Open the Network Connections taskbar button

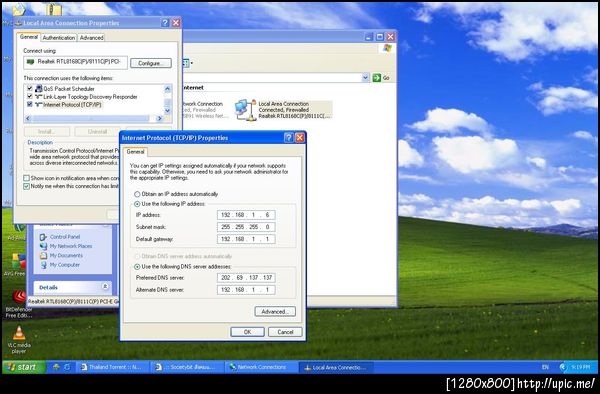pos(261,367)
